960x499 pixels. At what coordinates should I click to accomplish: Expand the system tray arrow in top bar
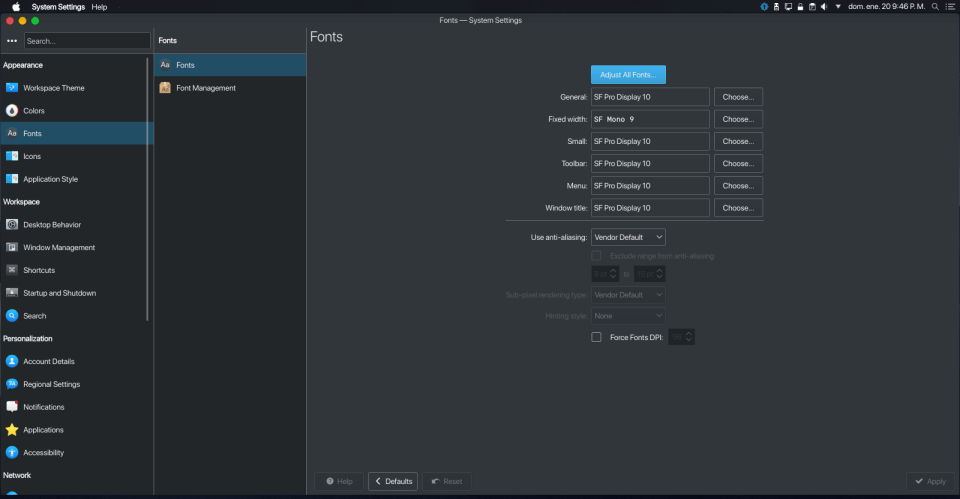838,7
